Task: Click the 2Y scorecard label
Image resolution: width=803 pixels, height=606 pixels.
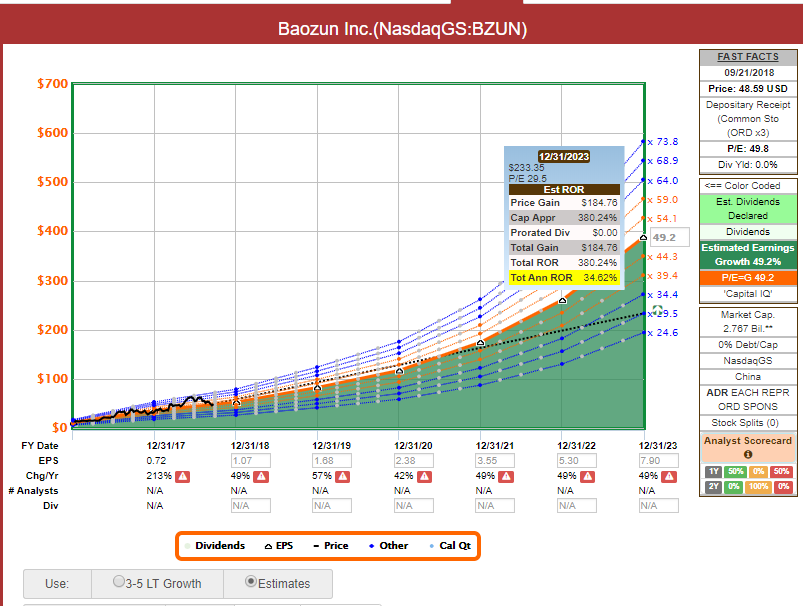Action: [713, 486]
